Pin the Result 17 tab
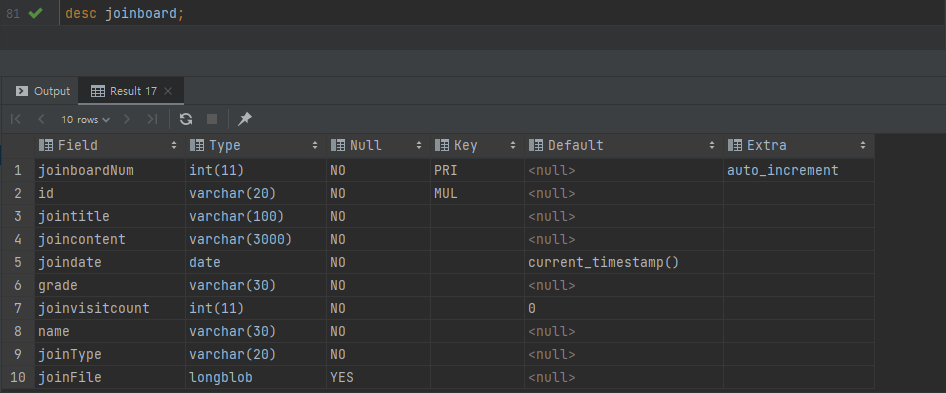Image resolution: width=946 pixels, height=393 pixels. click(x=244, y=120)
